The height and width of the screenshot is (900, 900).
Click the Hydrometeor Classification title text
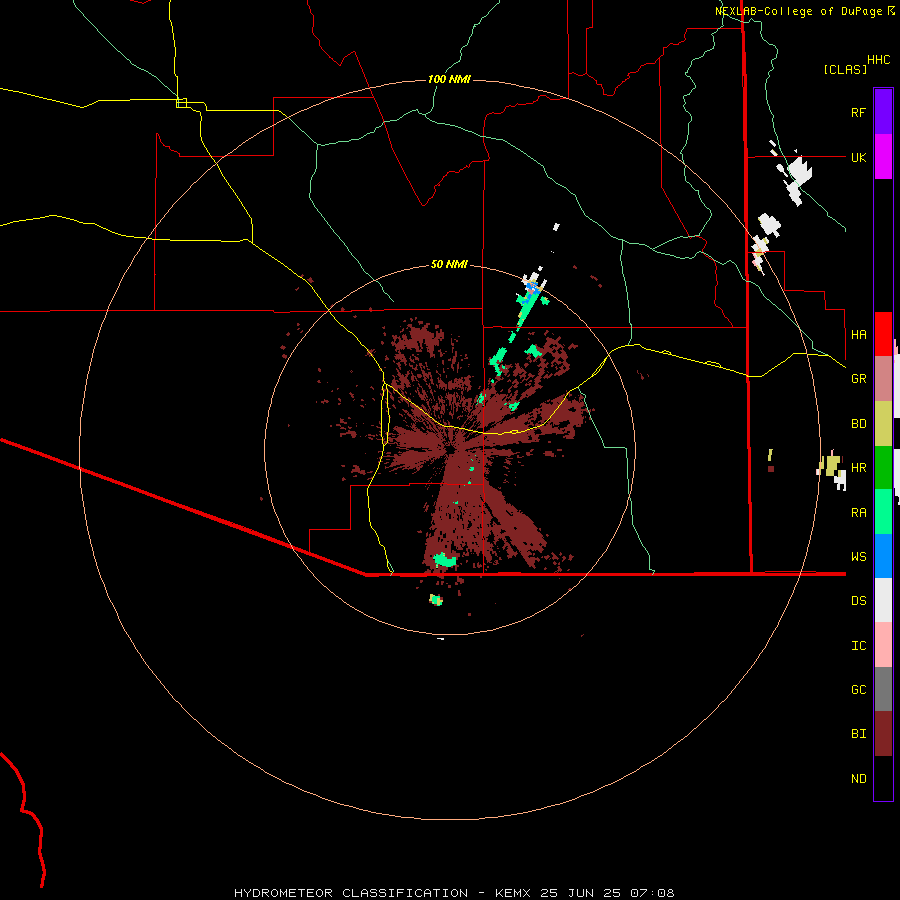point(351,893)
